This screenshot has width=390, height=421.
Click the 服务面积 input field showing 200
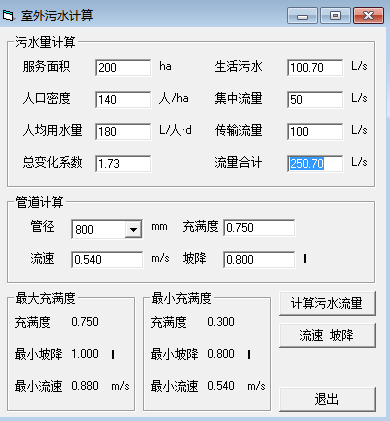click(x=123, y=68)
